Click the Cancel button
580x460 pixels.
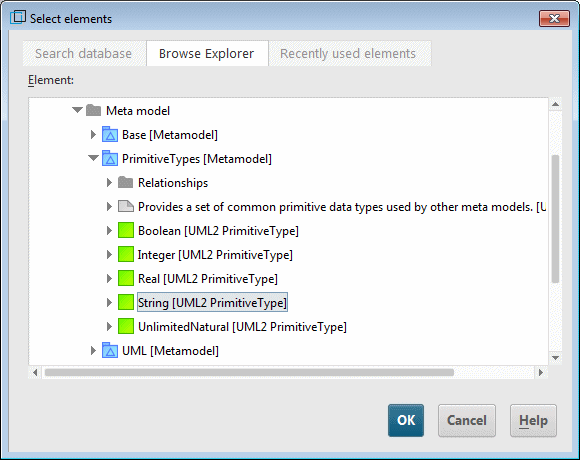467,420
